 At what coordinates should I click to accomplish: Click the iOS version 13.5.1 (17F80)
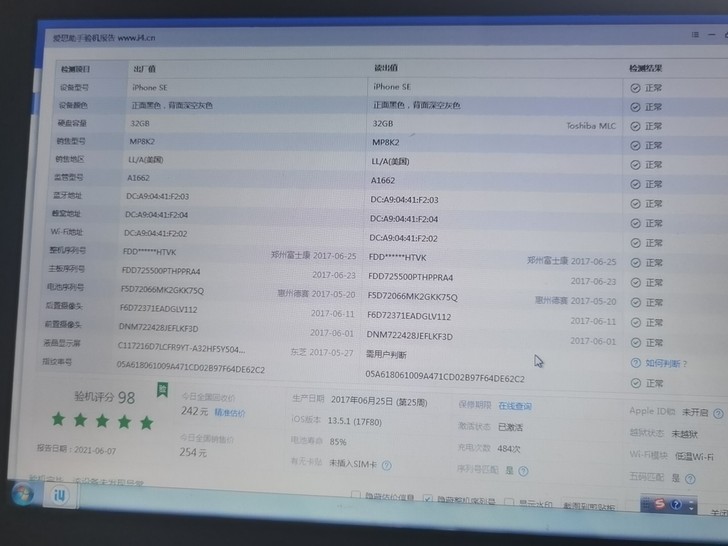click(x=355, y=422)
